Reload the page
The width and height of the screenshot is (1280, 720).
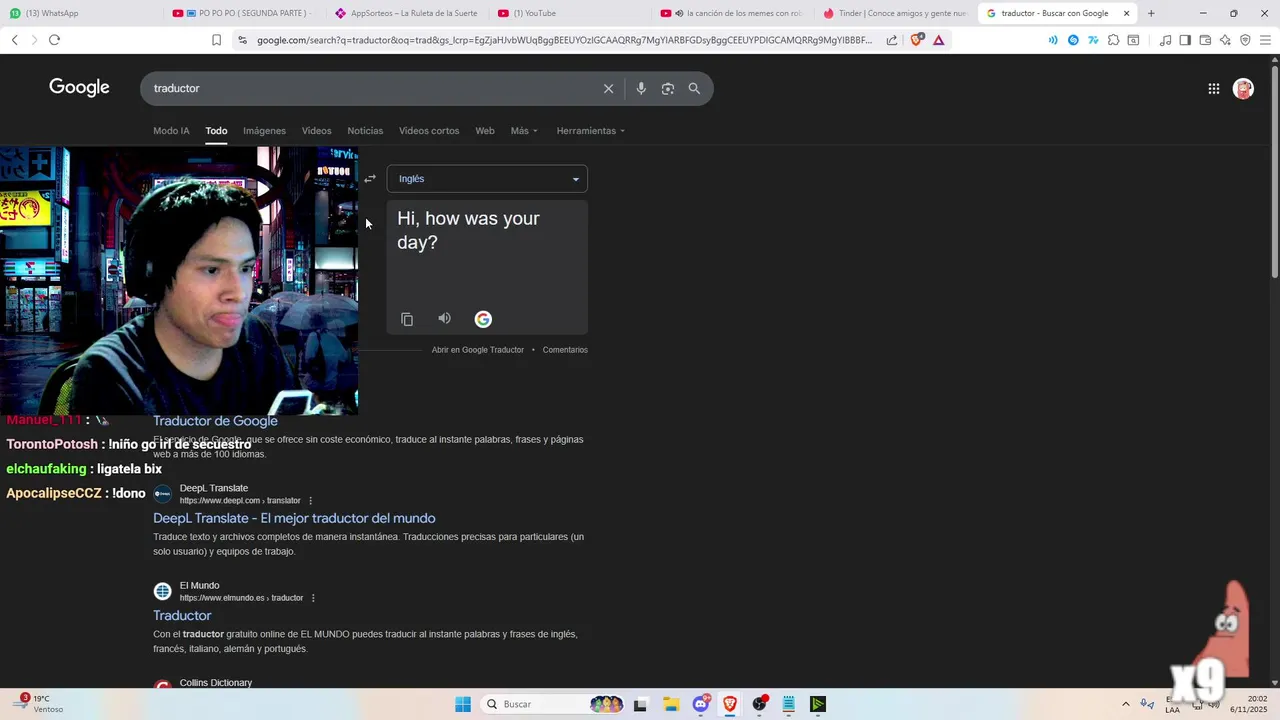(x=54, y=40)
